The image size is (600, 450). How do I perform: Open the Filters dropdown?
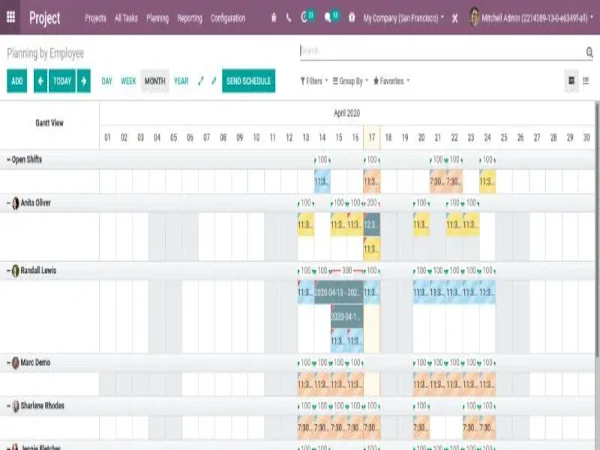[x=313, y=81]
